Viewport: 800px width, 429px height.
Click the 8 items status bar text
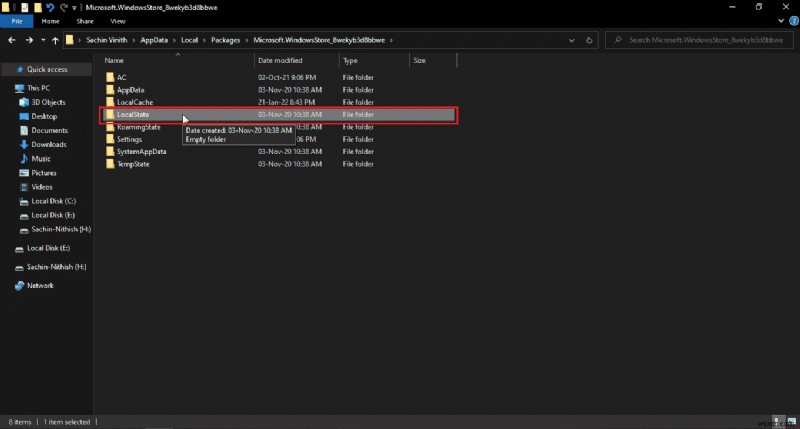(x=19, y=422)
